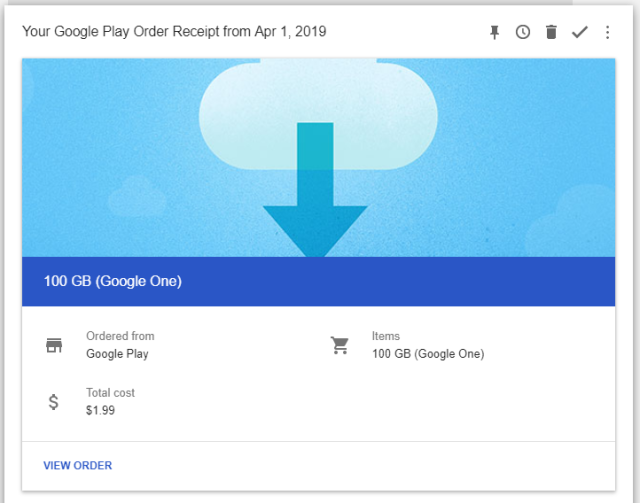Click the store icon beside Ordered from
Image resolution: width=640 pixels, height=503 pixels.
point(54,345)
